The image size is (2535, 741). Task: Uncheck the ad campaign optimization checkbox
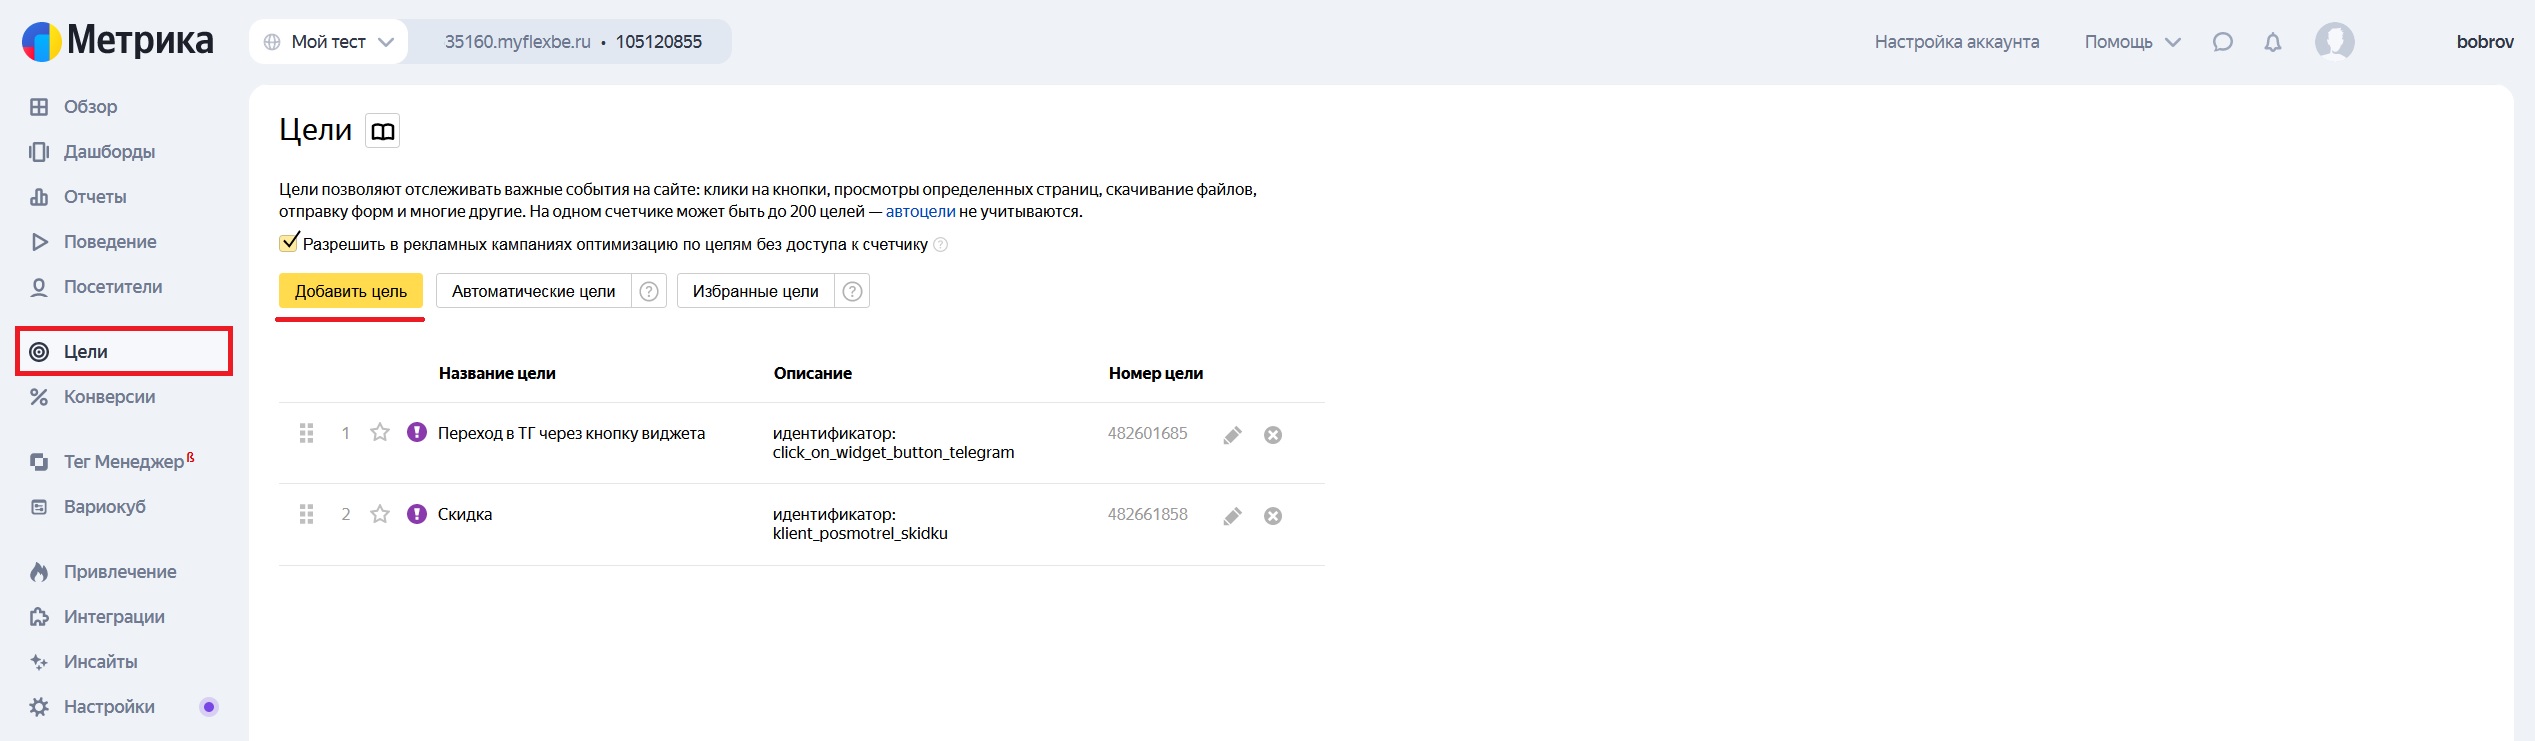click(289, 243)
